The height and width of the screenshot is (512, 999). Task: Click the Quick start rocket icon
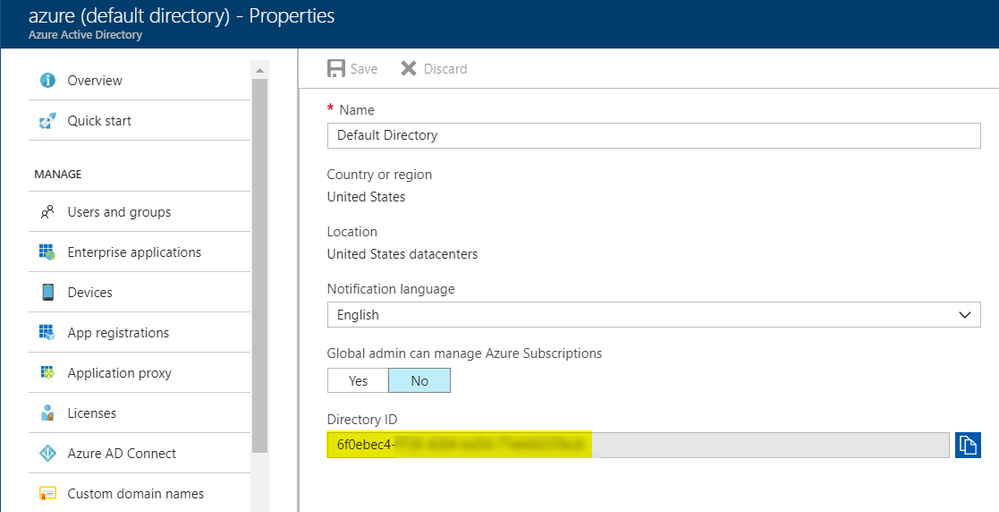[x=47, y=121]
